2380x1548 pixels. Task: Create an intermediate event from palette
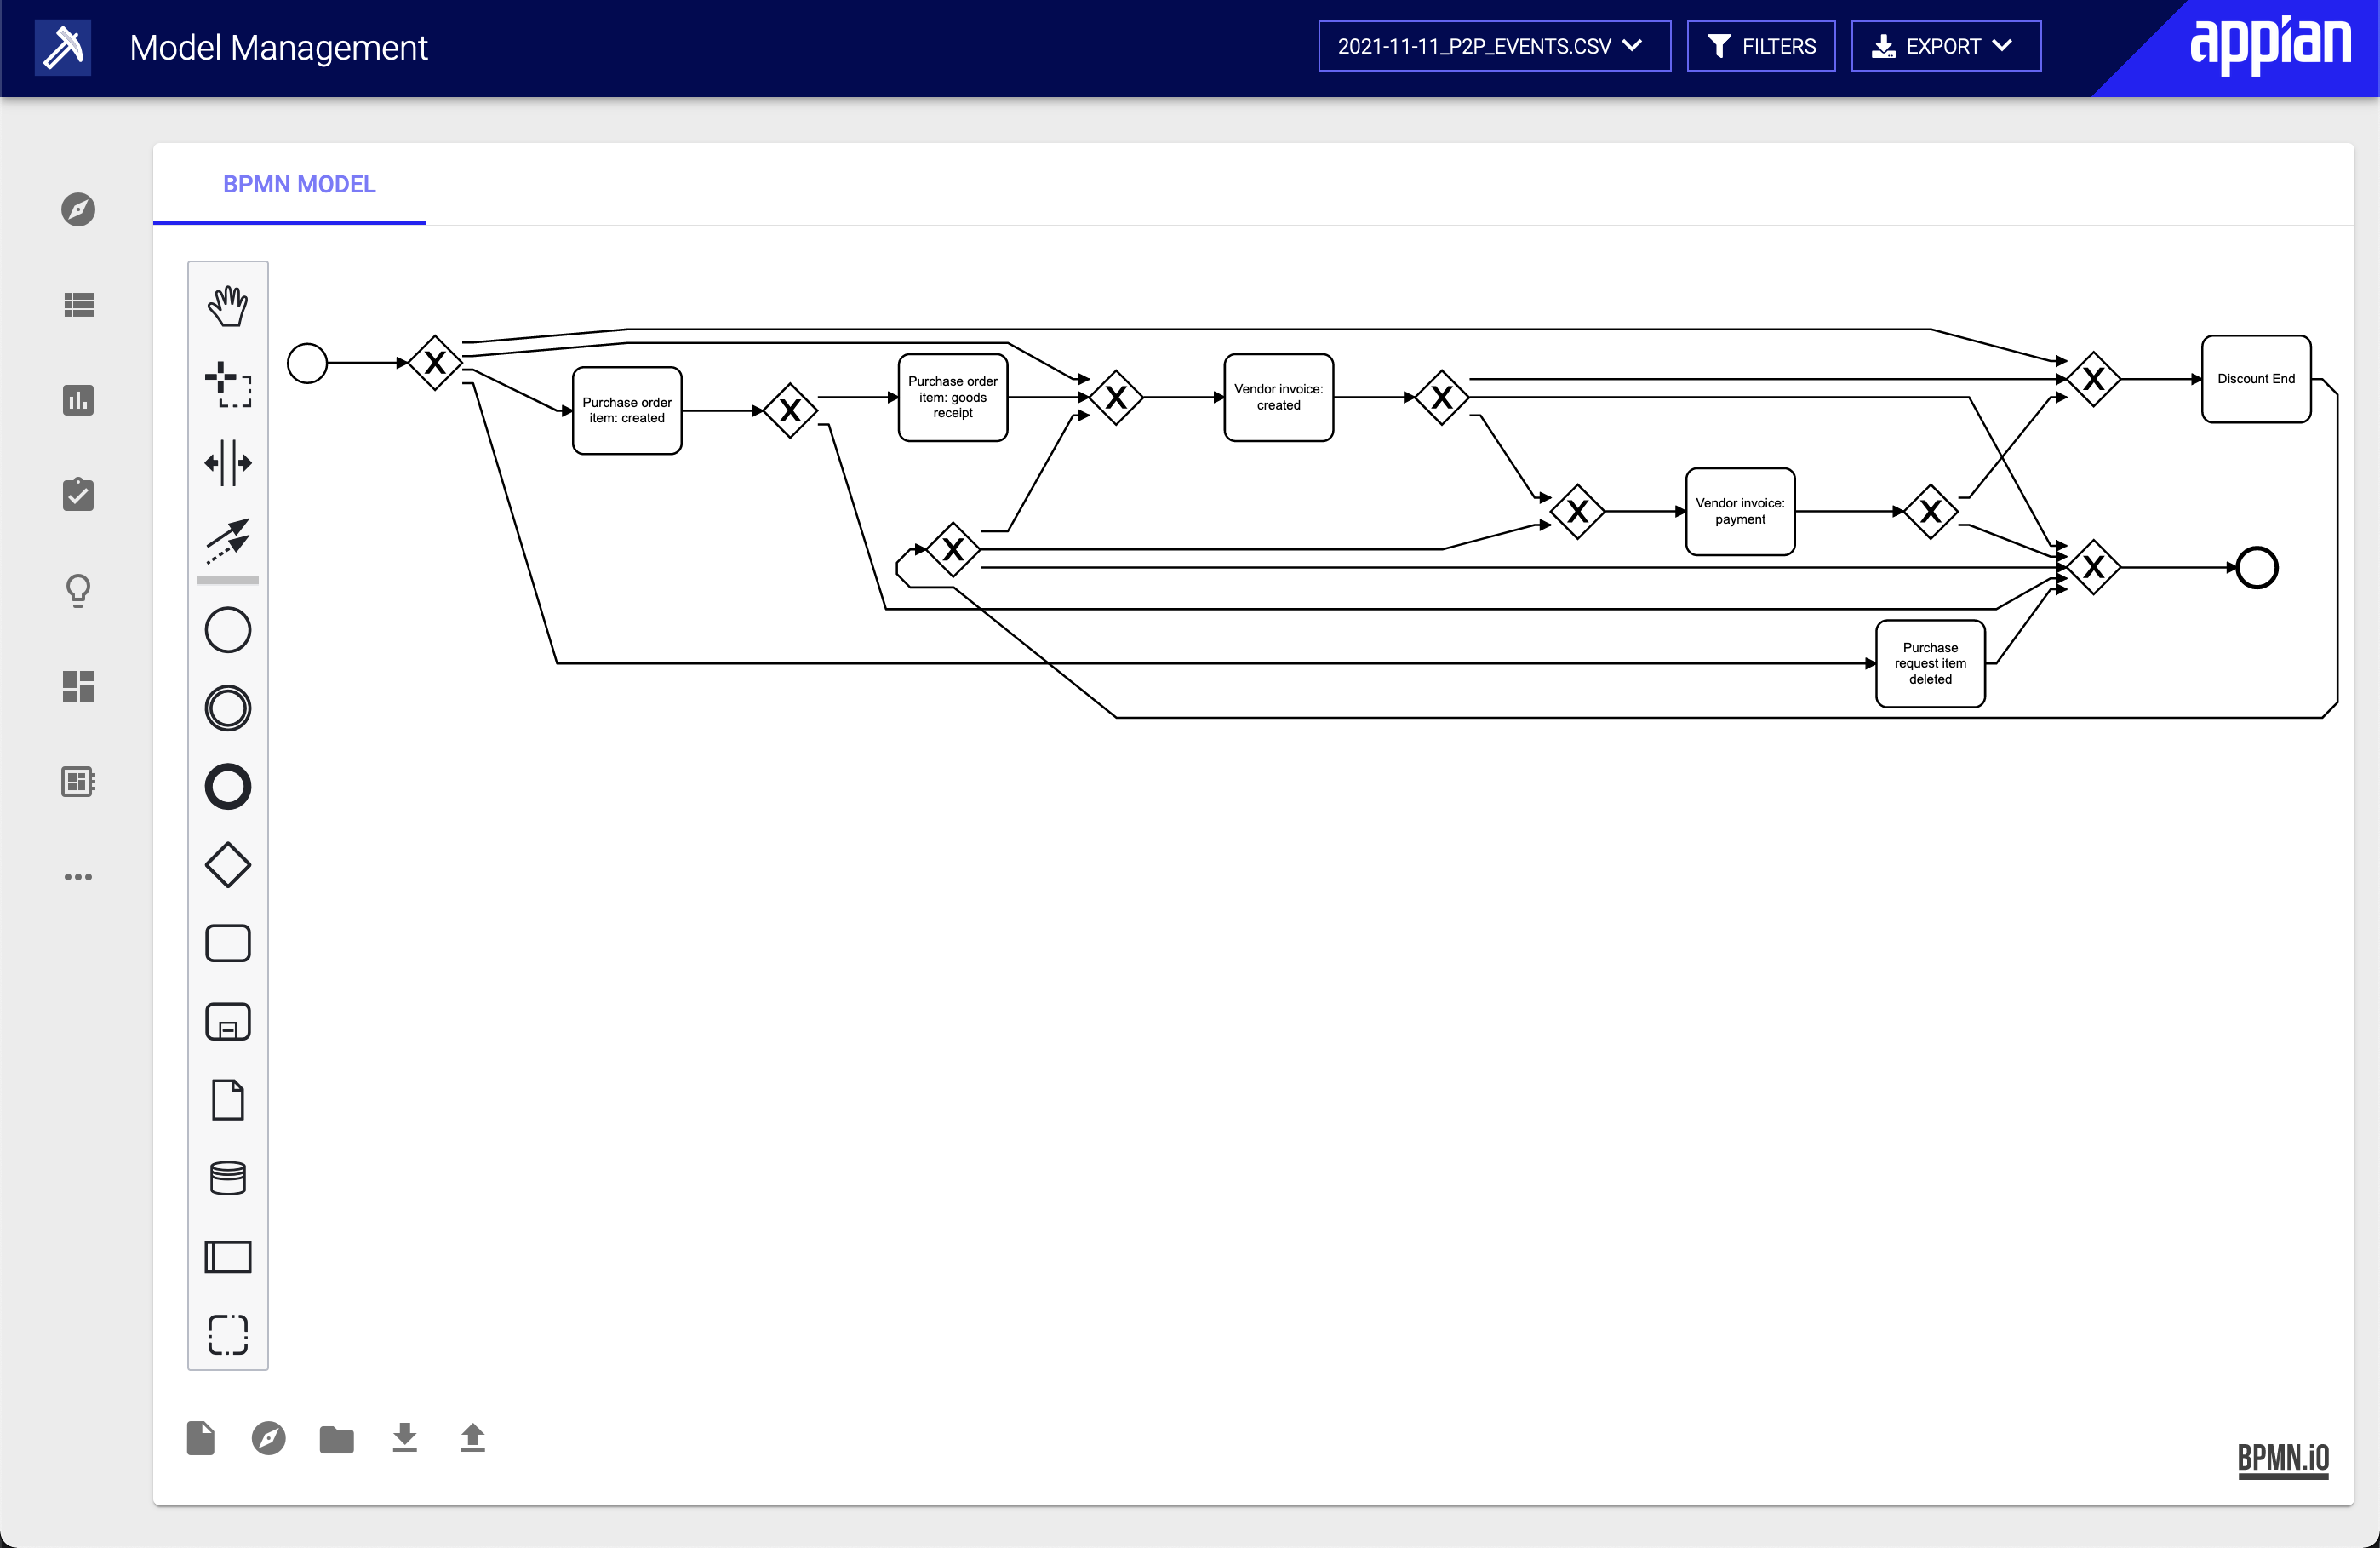[x=228, y=709]
